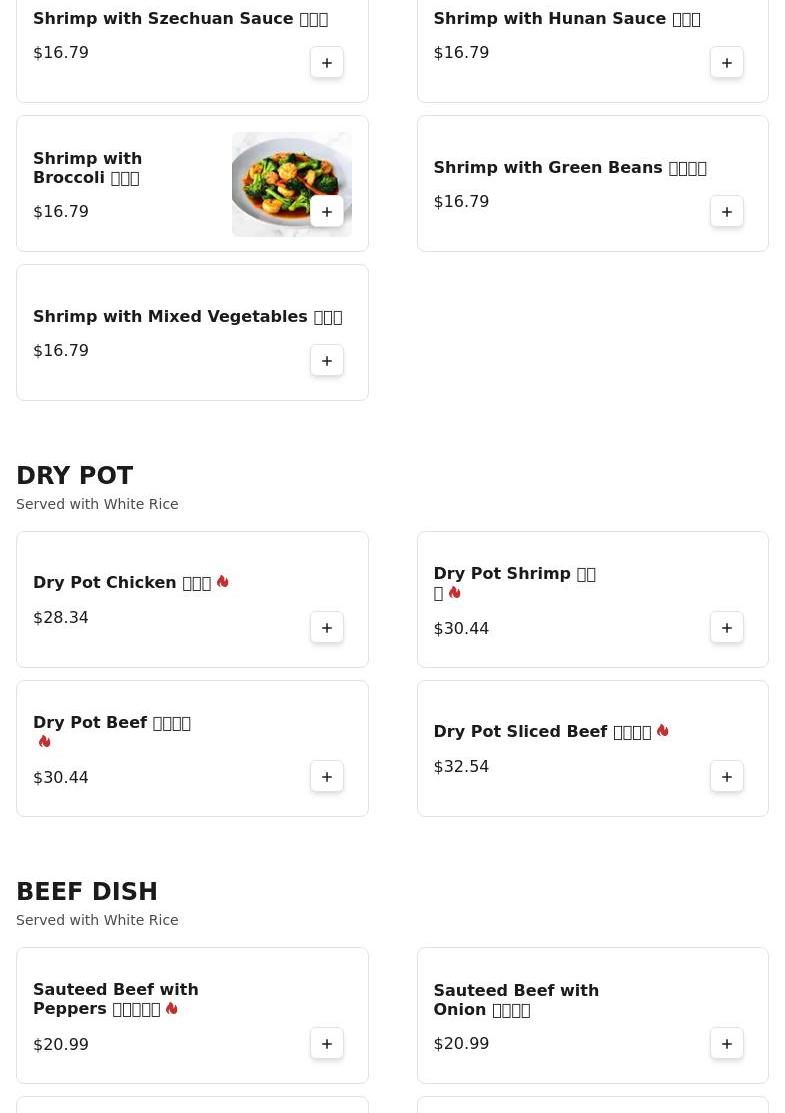This screenshot has width=785, height=1113.
Task: Add Dry Pot Shrimp to cart
Action: pyautogui.click(x=727, y=627)
